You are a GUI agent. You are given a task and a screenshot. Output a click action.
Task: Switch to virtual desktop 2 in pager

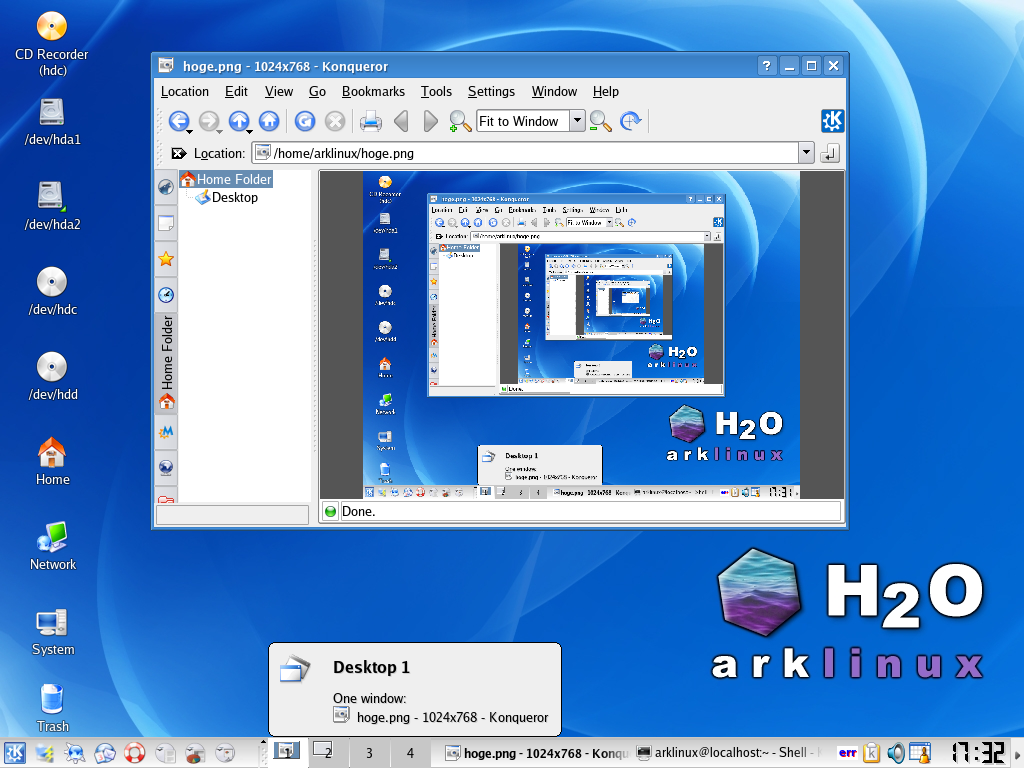tap(327, 752)
